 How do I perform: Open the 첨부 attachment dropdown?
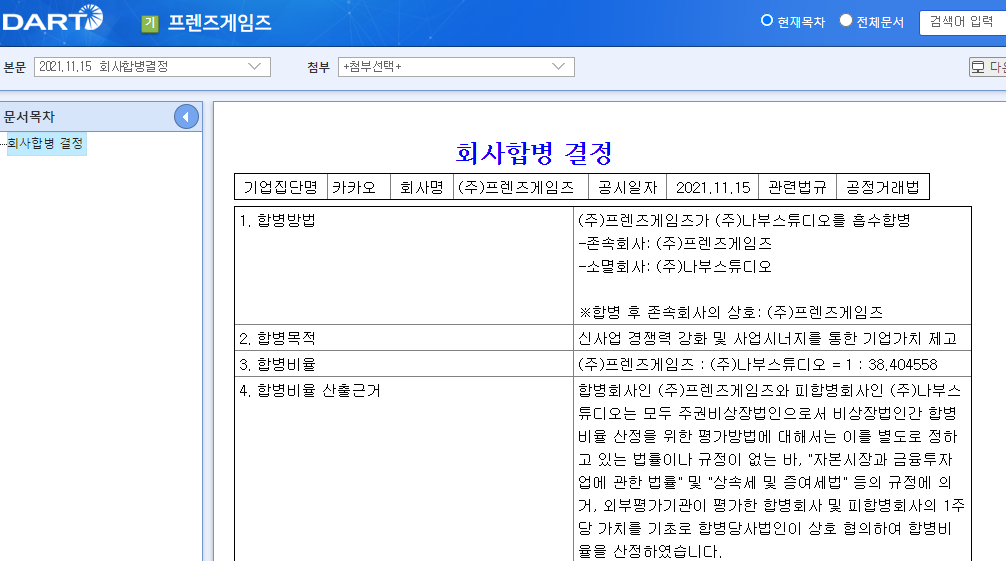(x=456, y=67)
